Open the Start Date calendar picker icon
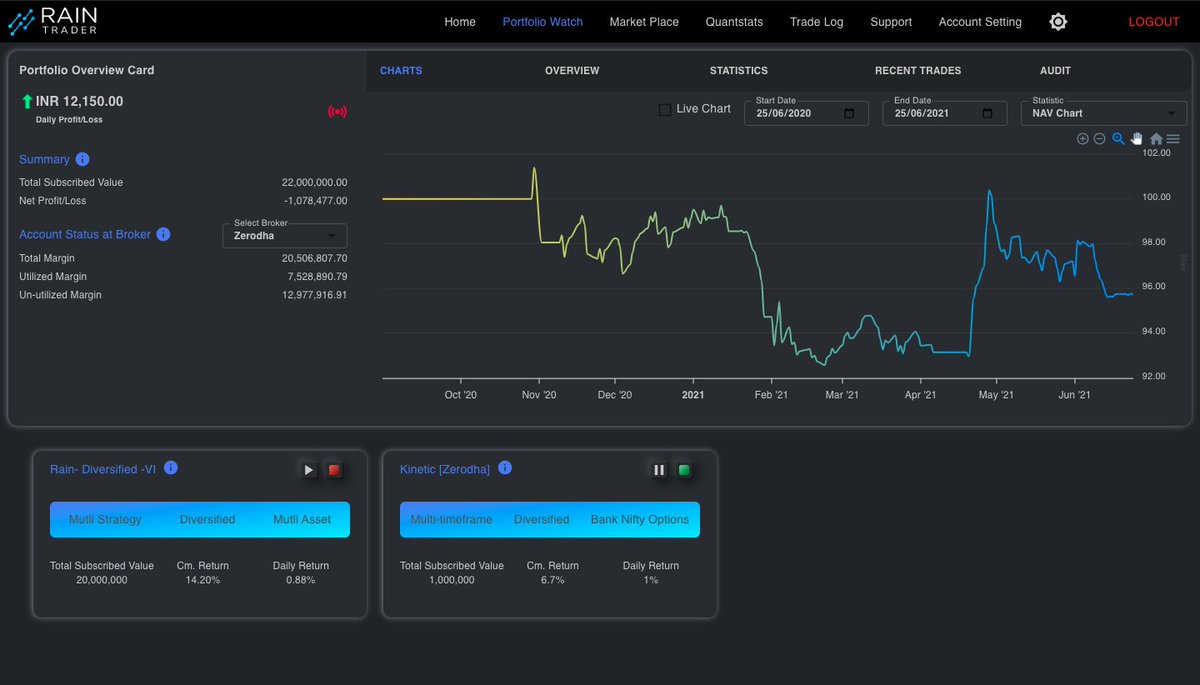 click(850, 113)
